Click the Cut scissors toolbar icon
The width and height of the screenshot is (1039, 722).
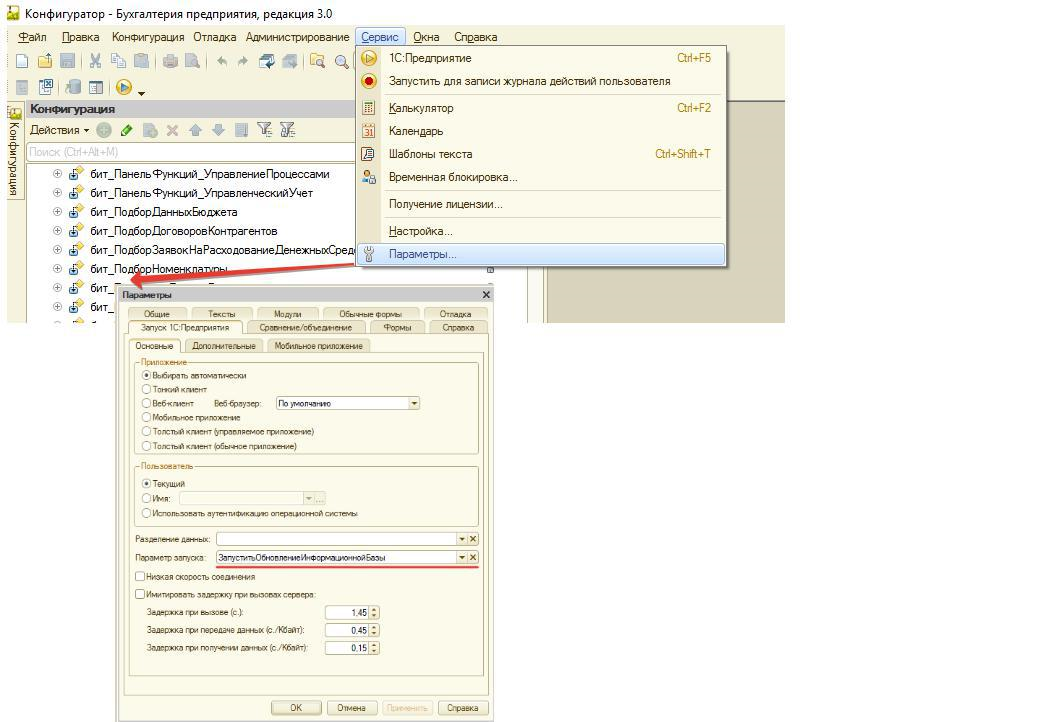95,61
